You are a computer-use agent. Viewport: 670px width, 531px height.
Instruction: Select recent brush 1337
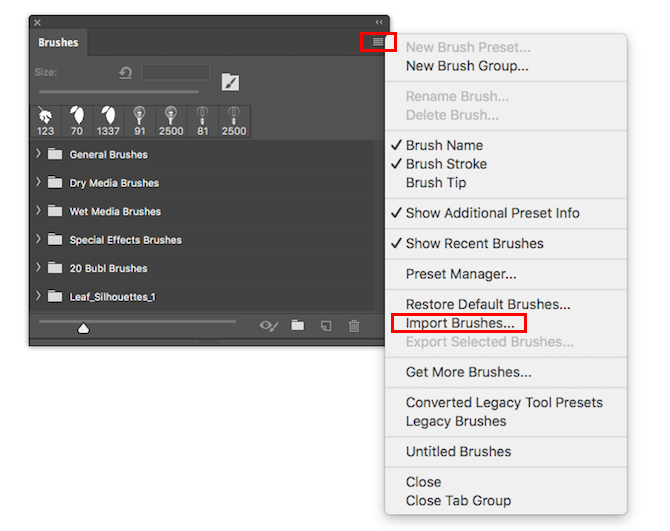coord(108,122)
